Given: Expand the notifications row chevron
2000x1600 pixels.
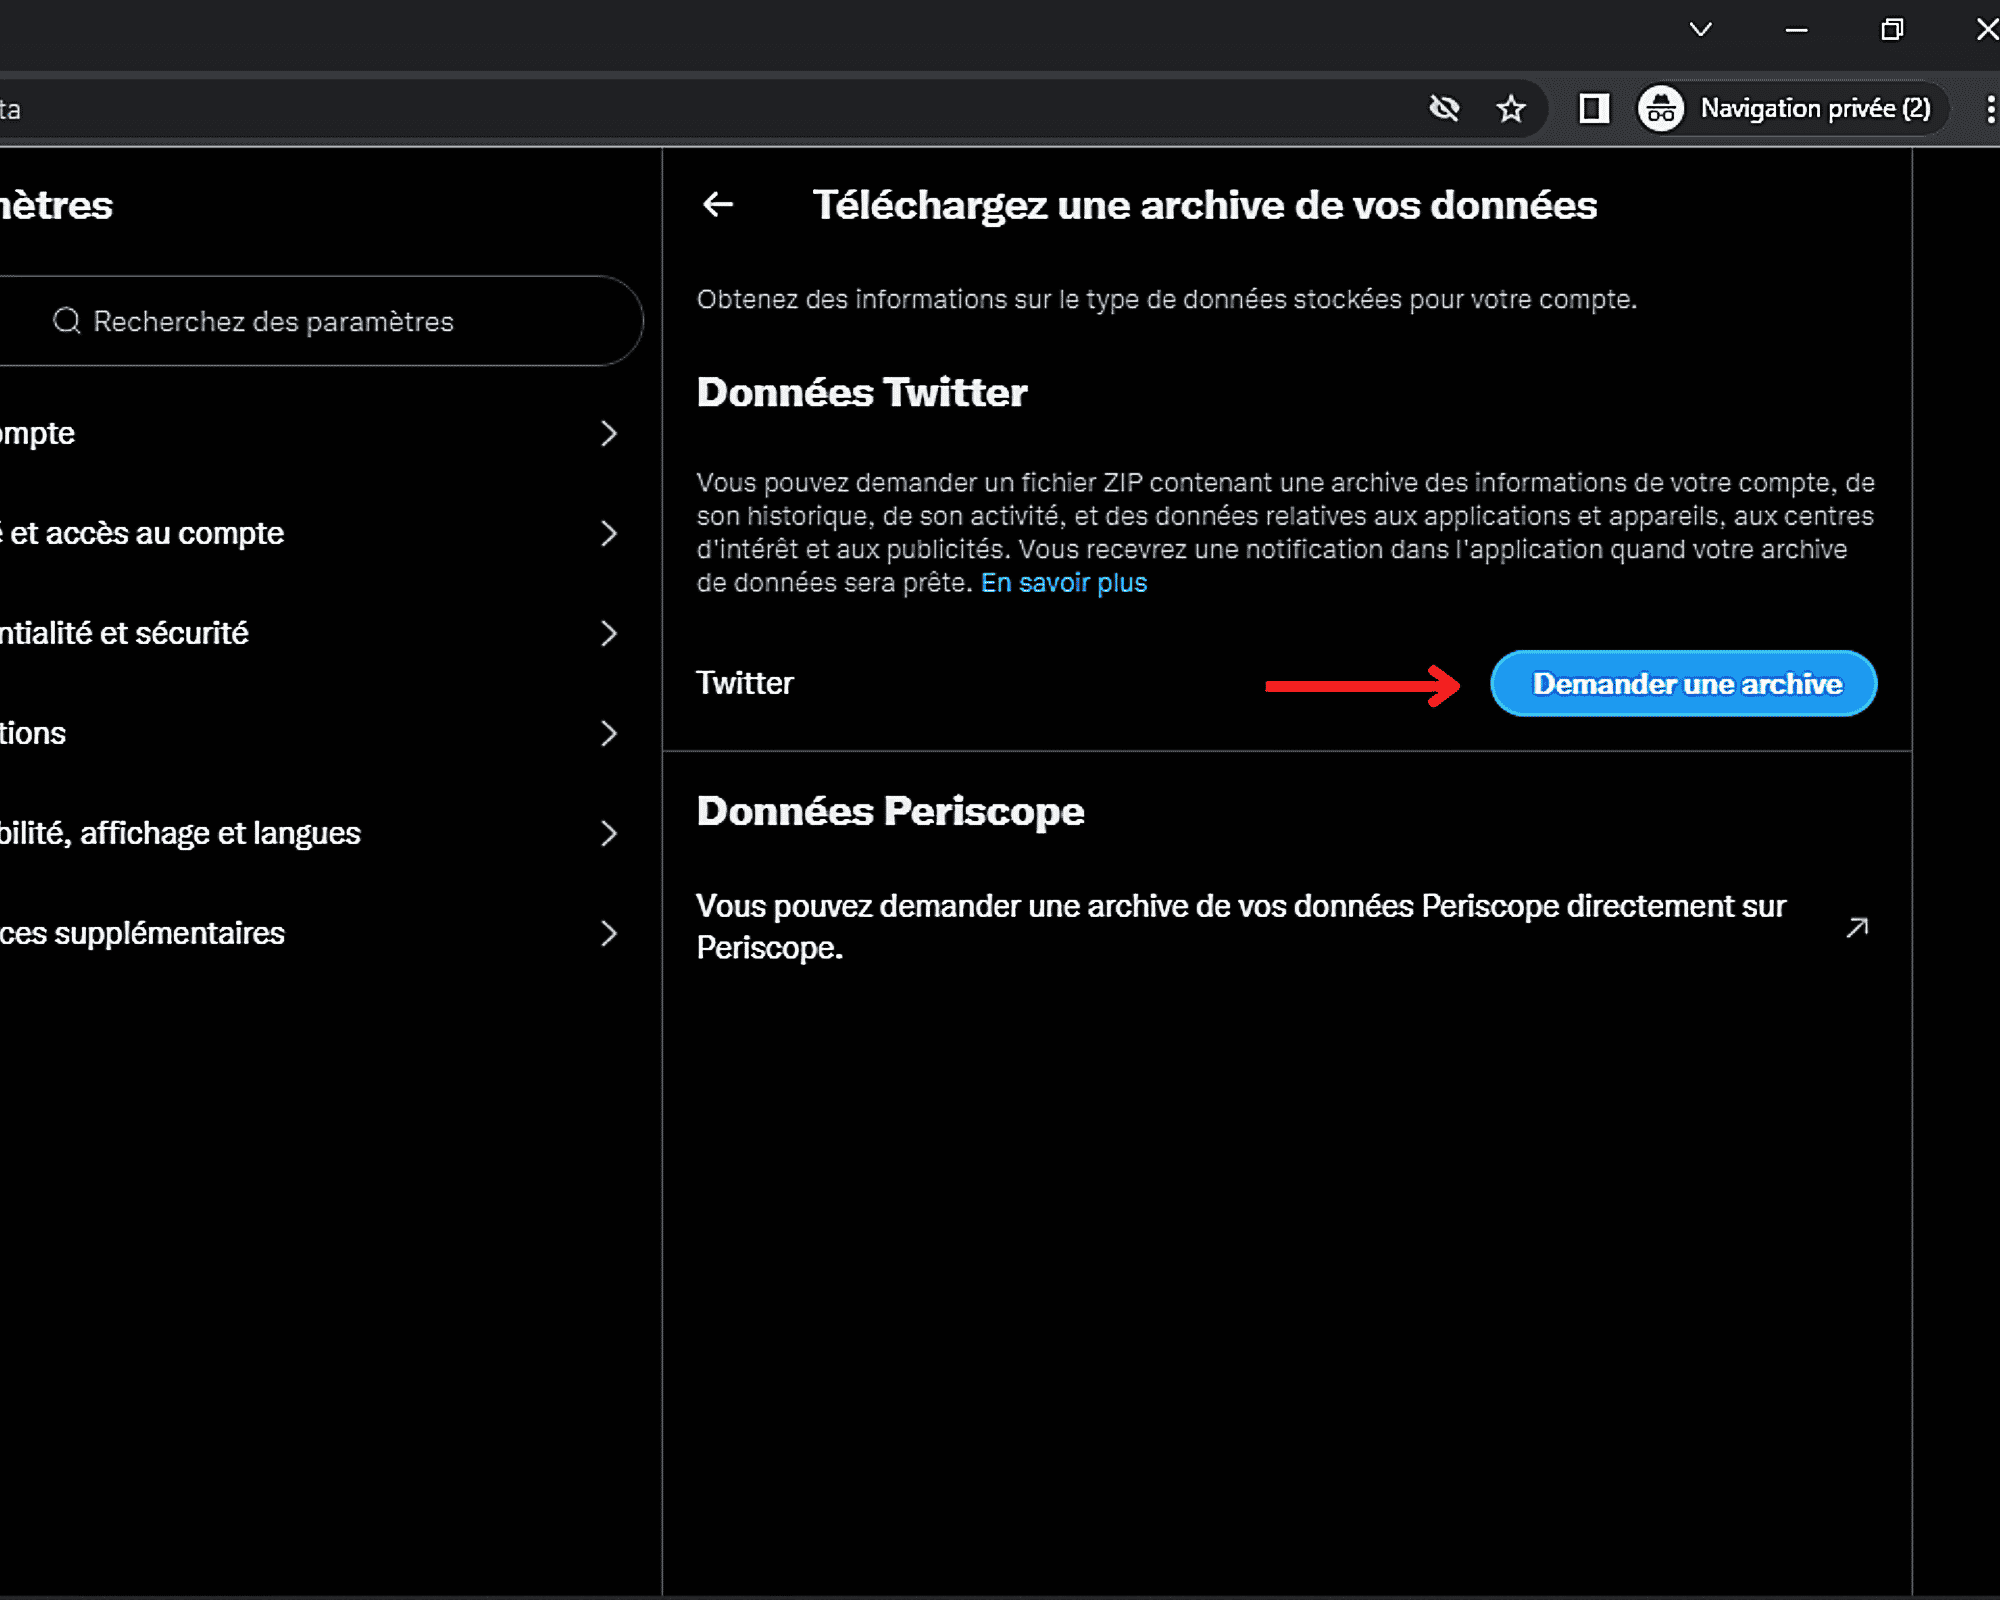Looking at the screenshot, I should point(608,733).
